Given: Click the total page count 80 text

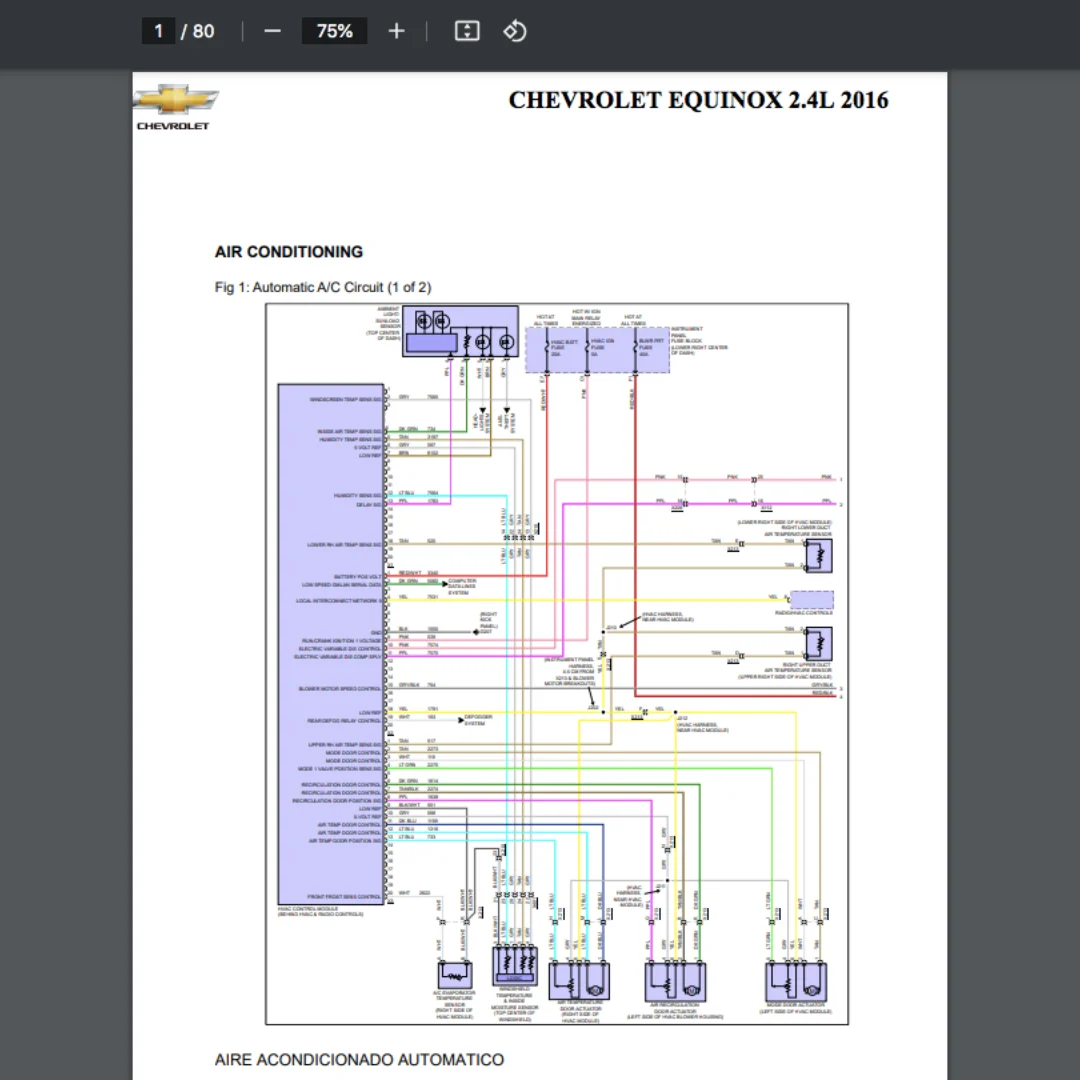Looking at the screenshot, I should tap(203, 31).
